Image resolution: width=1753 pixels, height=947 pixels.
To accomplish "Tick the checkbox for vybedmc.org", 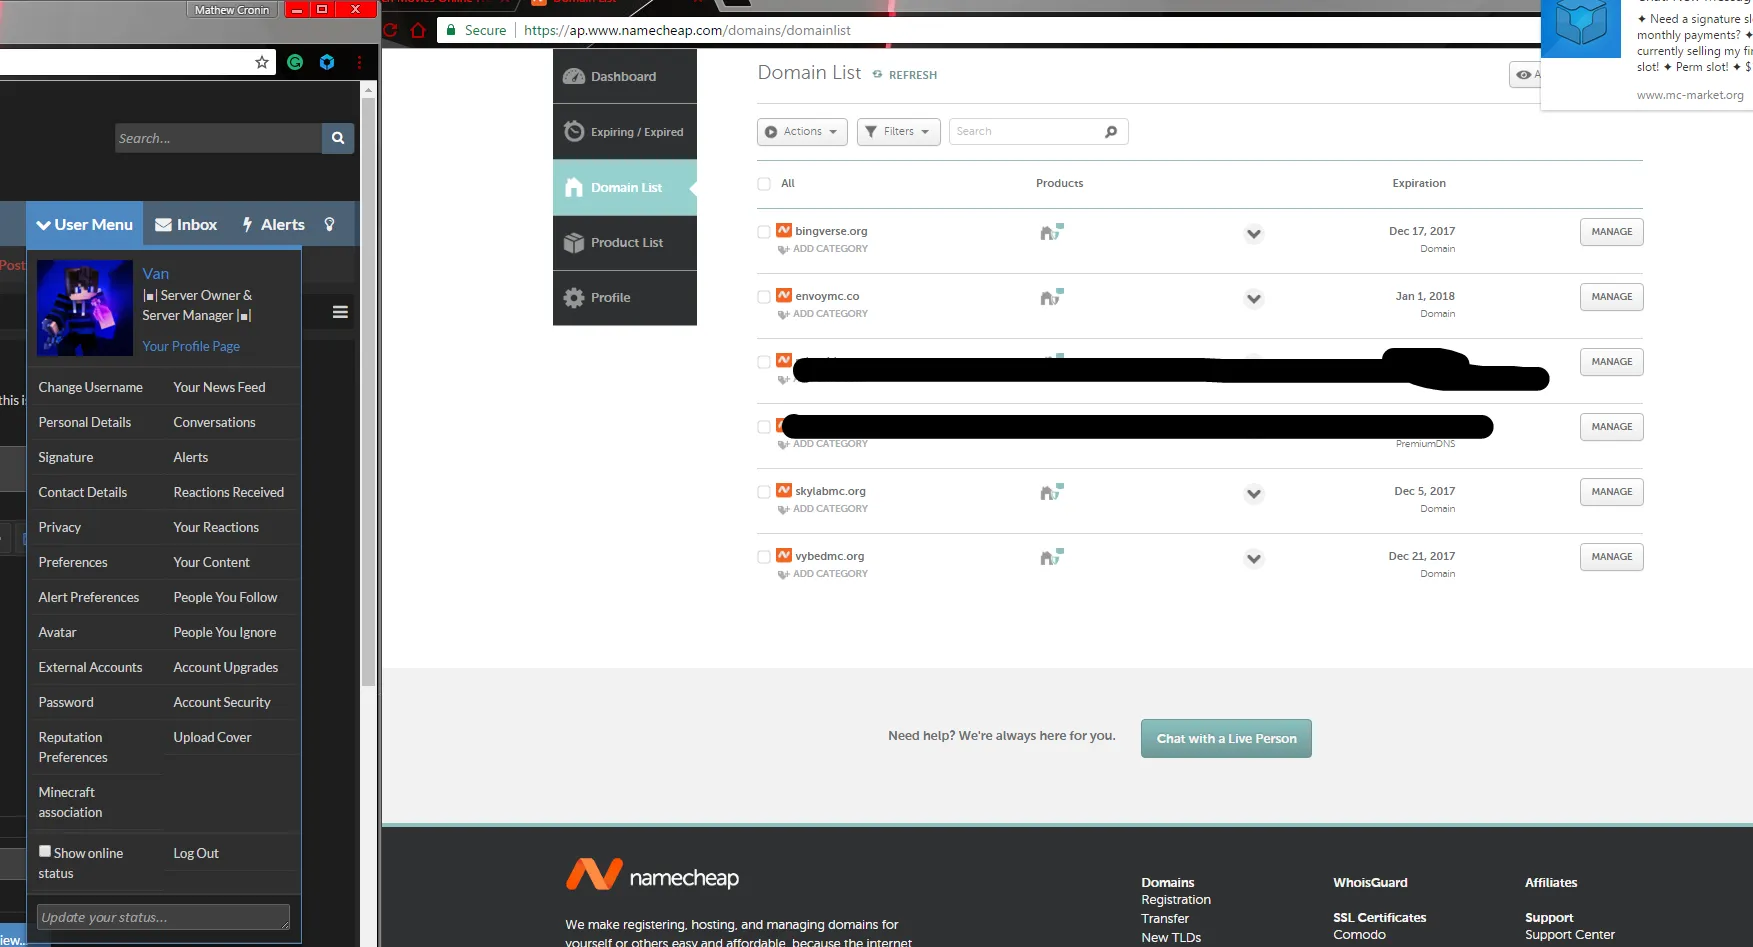I will (764, 557).
